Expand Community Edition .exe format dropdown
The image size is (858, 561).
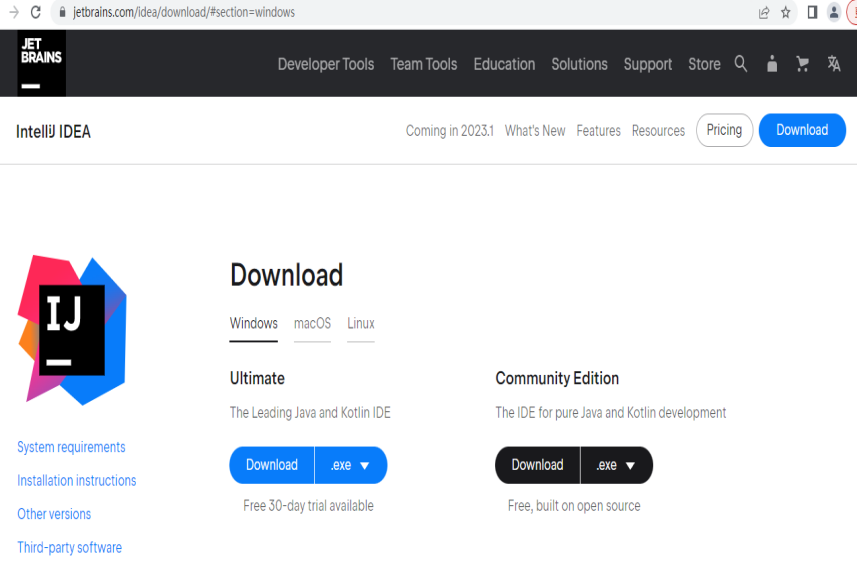tap(617, 465)
